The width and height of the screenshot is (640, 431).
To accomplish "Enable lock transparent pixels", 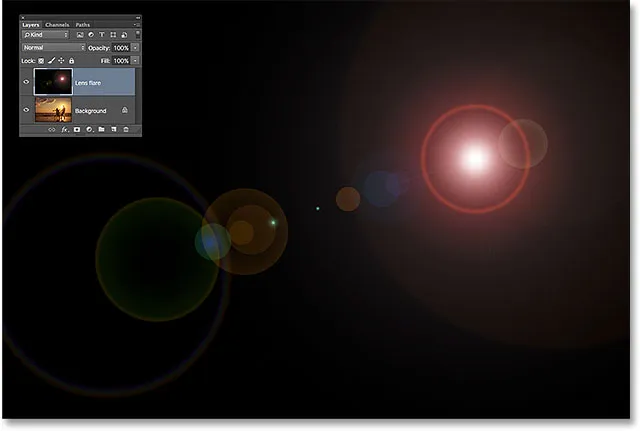I will tap(41, 61).
